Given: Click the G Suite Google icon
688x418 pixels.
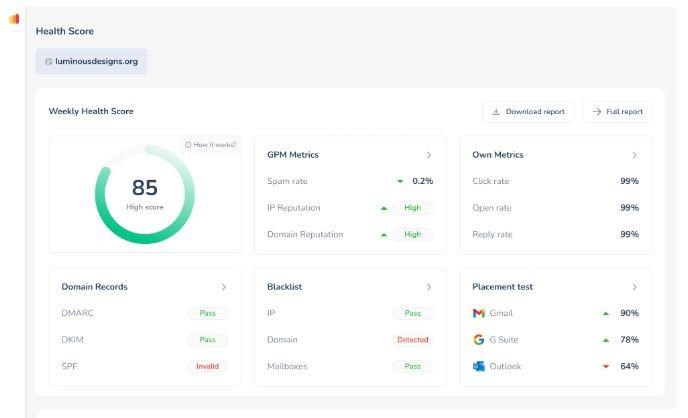Looking at the screenshot, I should (478, 340).
